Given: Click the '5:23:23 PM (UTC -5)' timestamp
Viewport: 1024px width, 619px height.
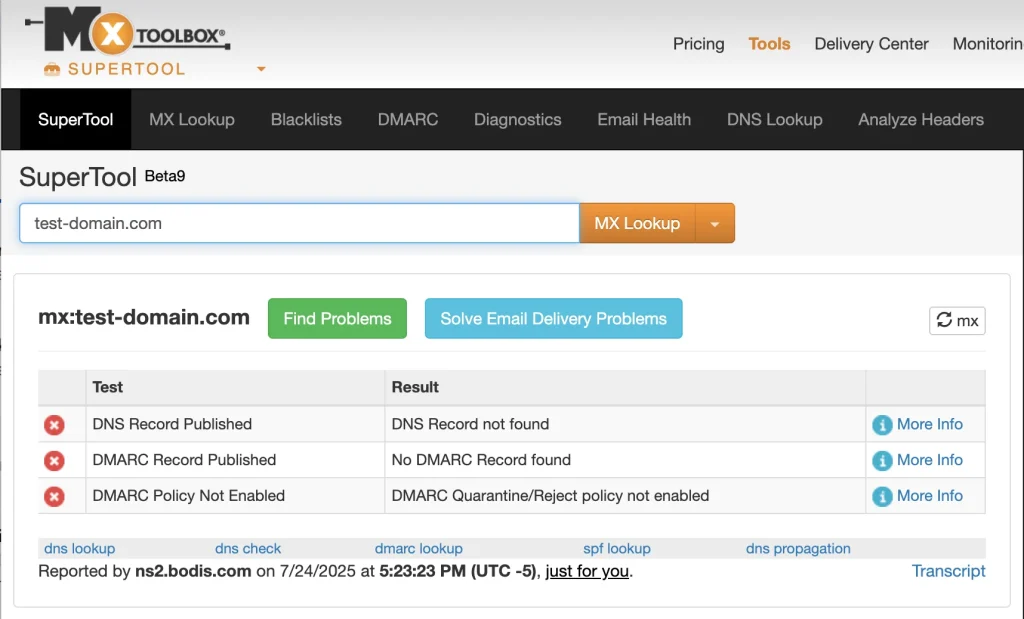Looking at the screenshot, I should (x=457, y=571).
